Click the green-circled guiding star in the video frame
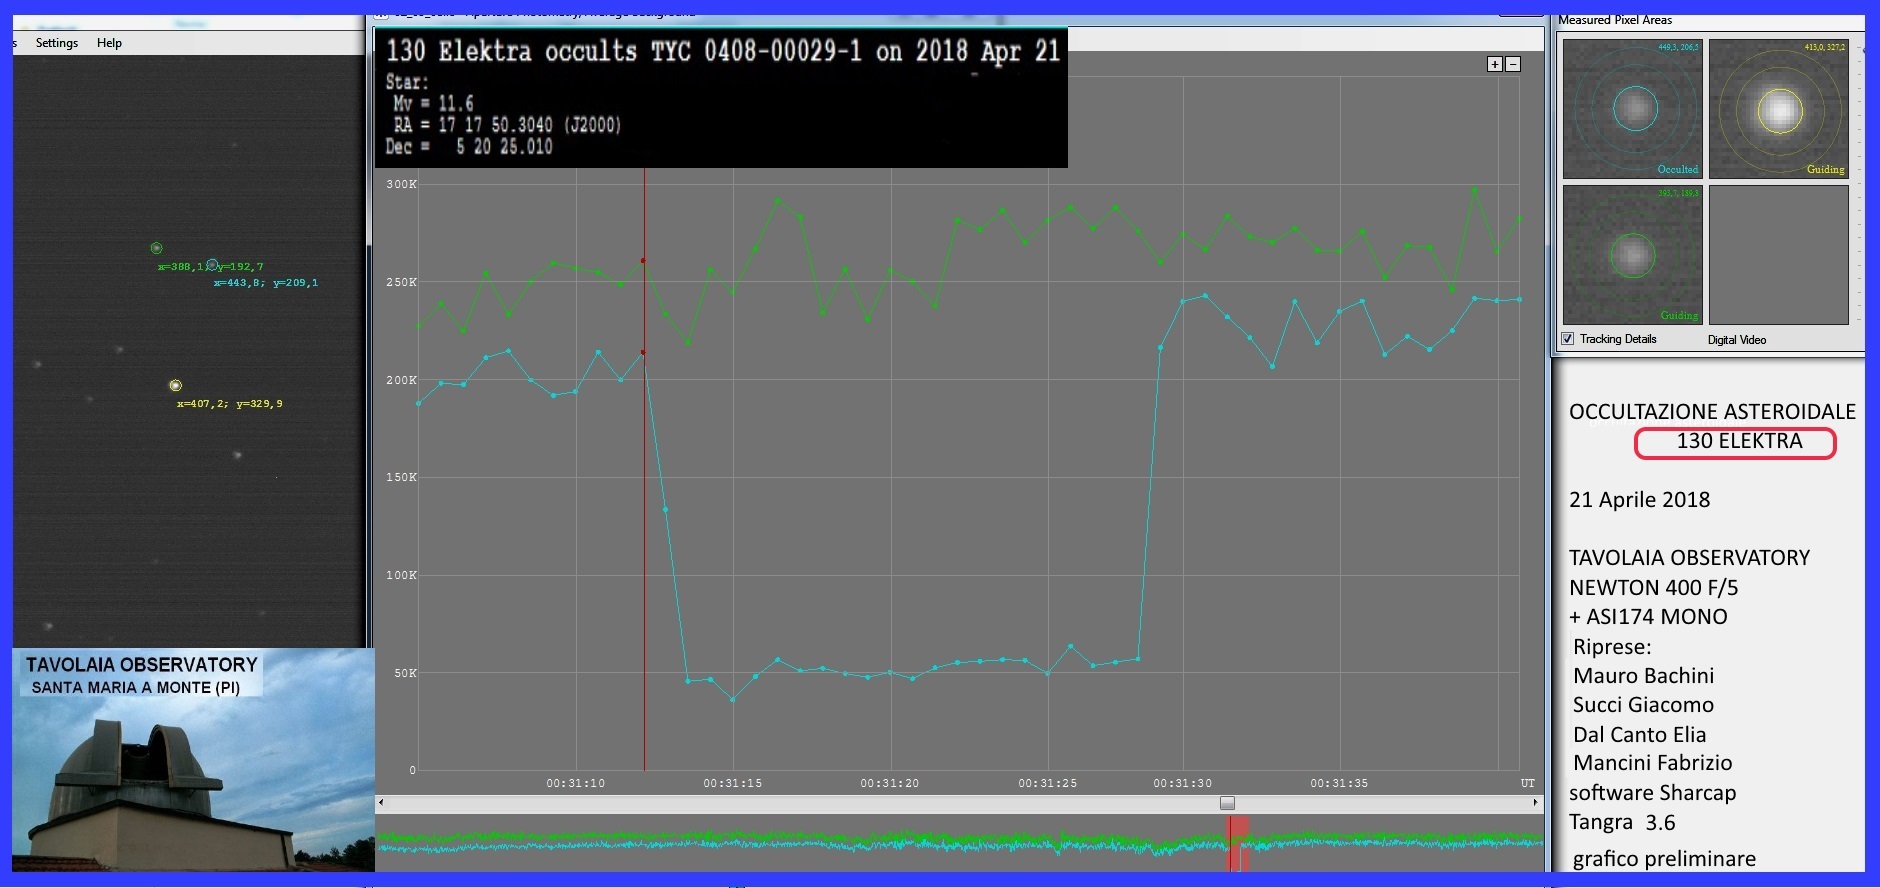This screenshot has width=1880, height=888. pos(156,247)
